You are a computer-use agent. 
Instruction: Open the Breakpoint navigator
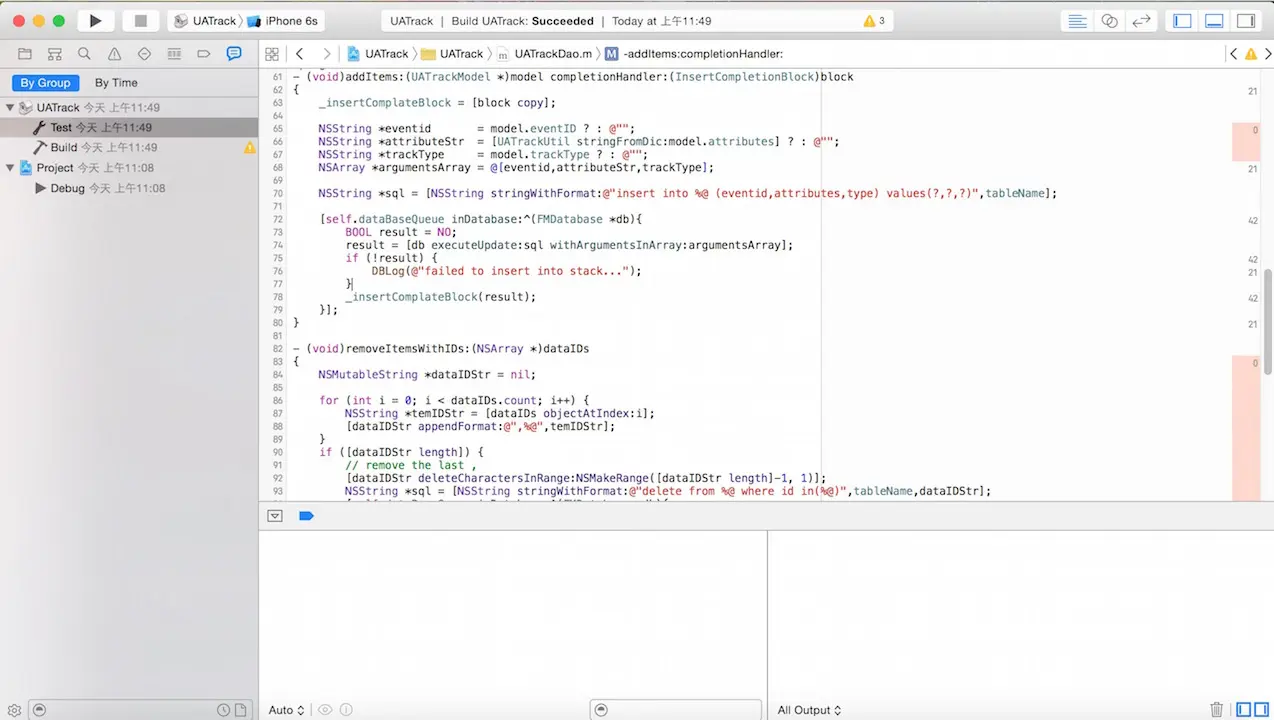[x=204, y=54]
